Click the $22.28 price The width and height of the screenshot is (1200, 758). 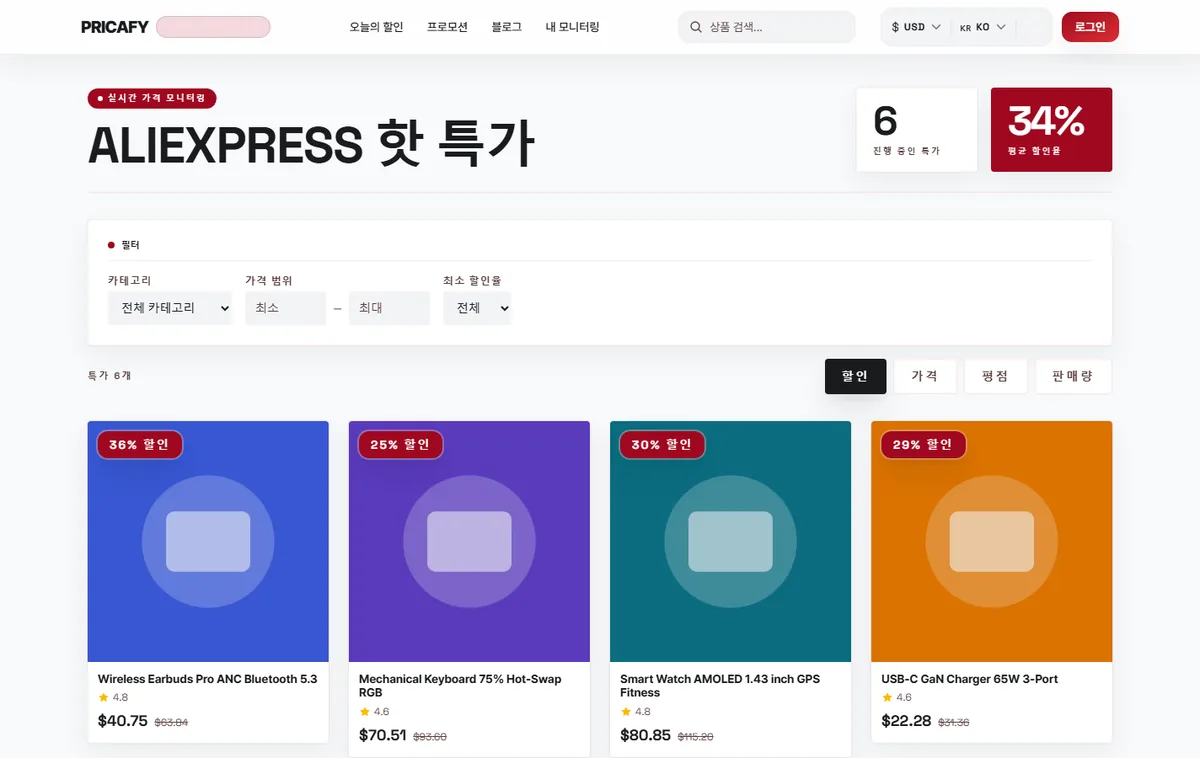pos(906,720)
